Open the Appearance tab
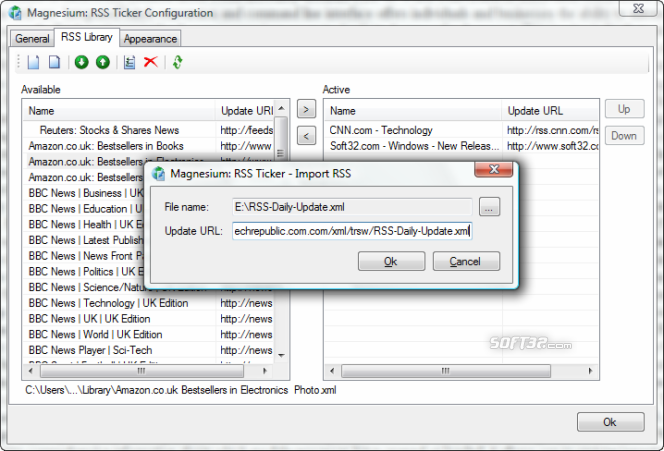This screenshot has width=664, height=451. click(150, 39)
